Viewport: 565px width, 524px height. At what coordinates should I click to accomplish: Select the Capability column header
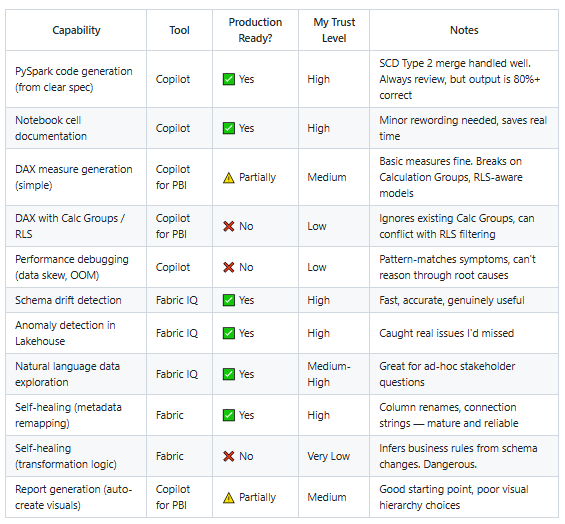click(76, 30)
